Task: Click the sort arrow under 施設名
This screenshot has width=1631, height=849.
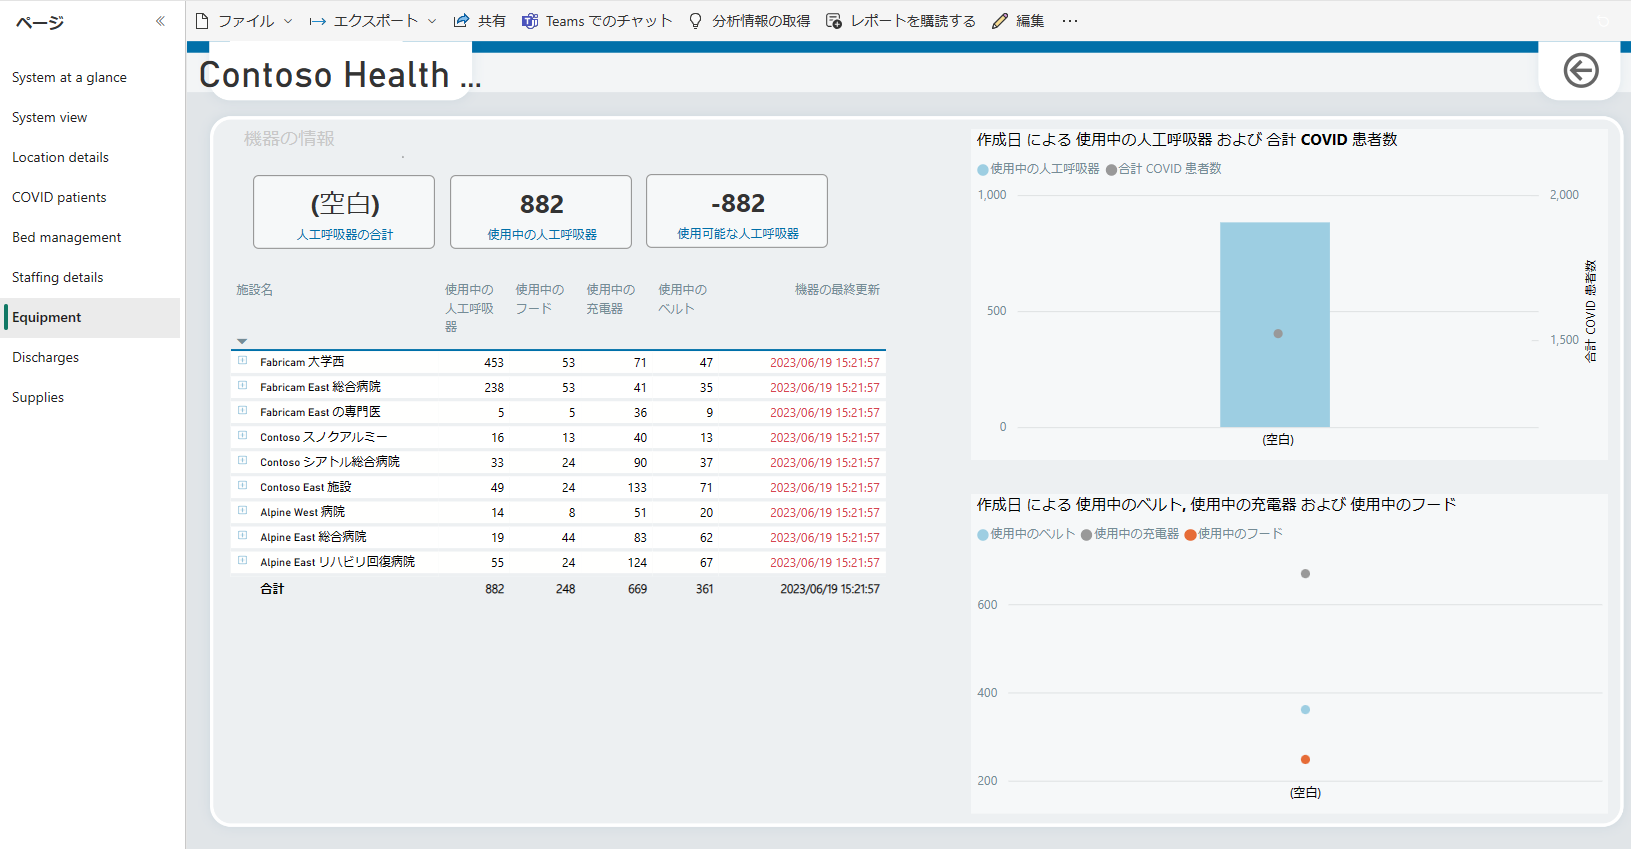Action: pos(242,341)
